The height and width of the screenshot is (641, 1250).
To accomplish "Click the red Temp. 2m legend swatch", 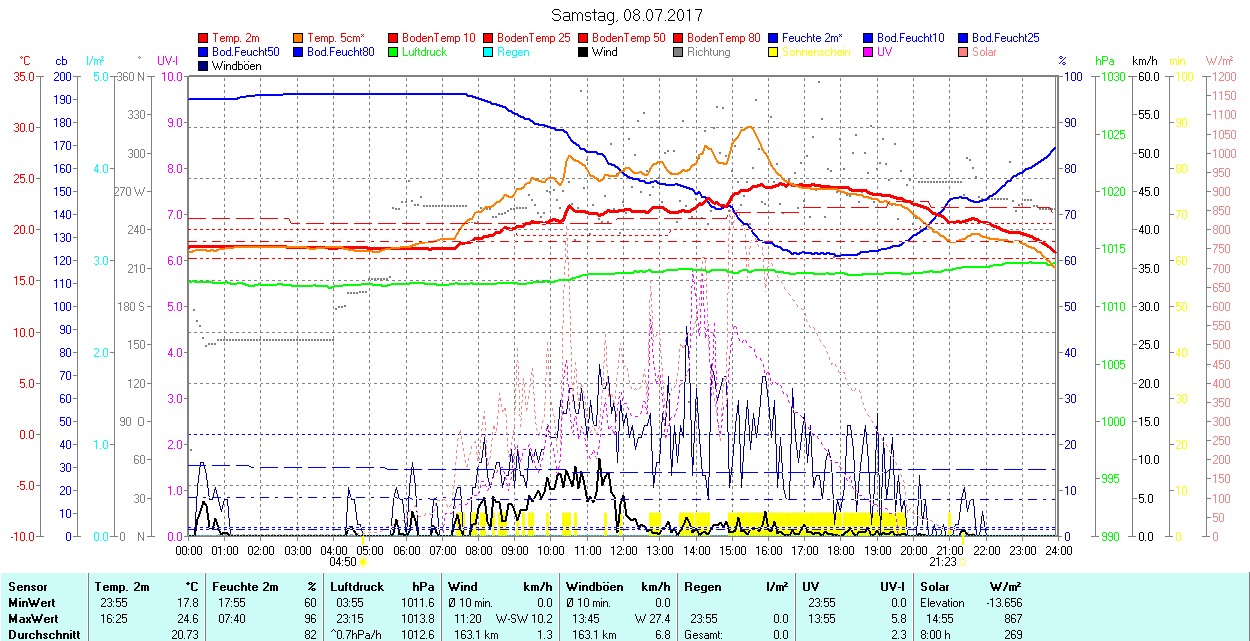I will (204, 38).
